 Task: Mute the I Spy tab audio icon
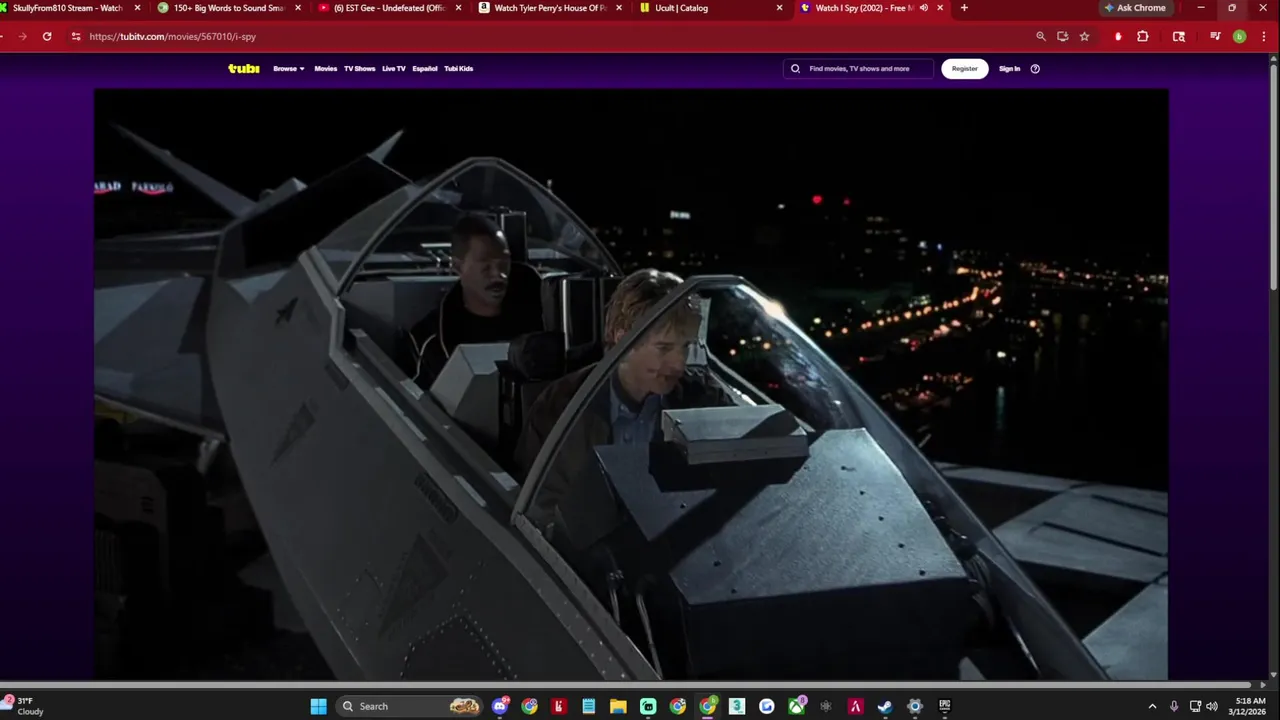[x=924, y=8]
